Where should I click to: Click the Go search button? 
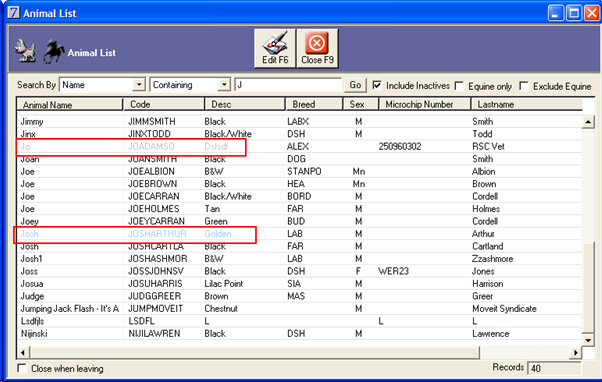click(355, 85)
